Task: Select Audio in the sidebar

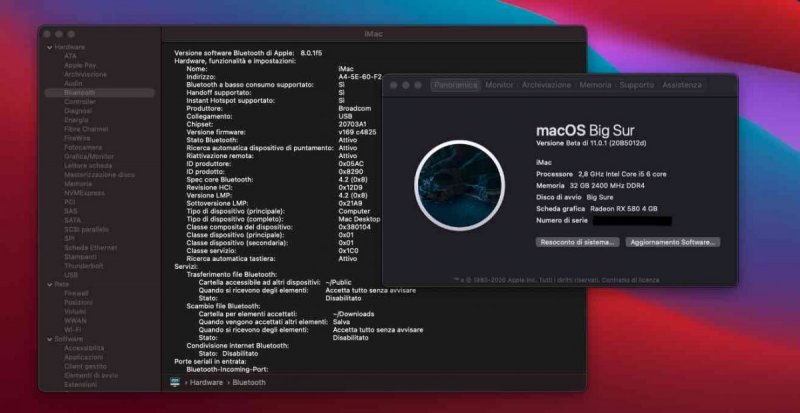Action: click(73, 83)
